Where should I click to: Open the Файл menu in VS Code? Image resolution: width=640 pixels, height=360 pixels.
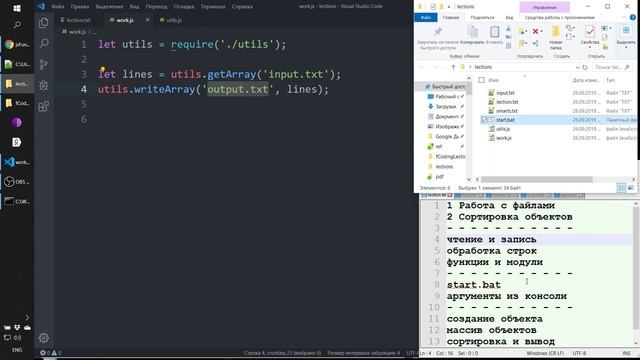(58, 7)
